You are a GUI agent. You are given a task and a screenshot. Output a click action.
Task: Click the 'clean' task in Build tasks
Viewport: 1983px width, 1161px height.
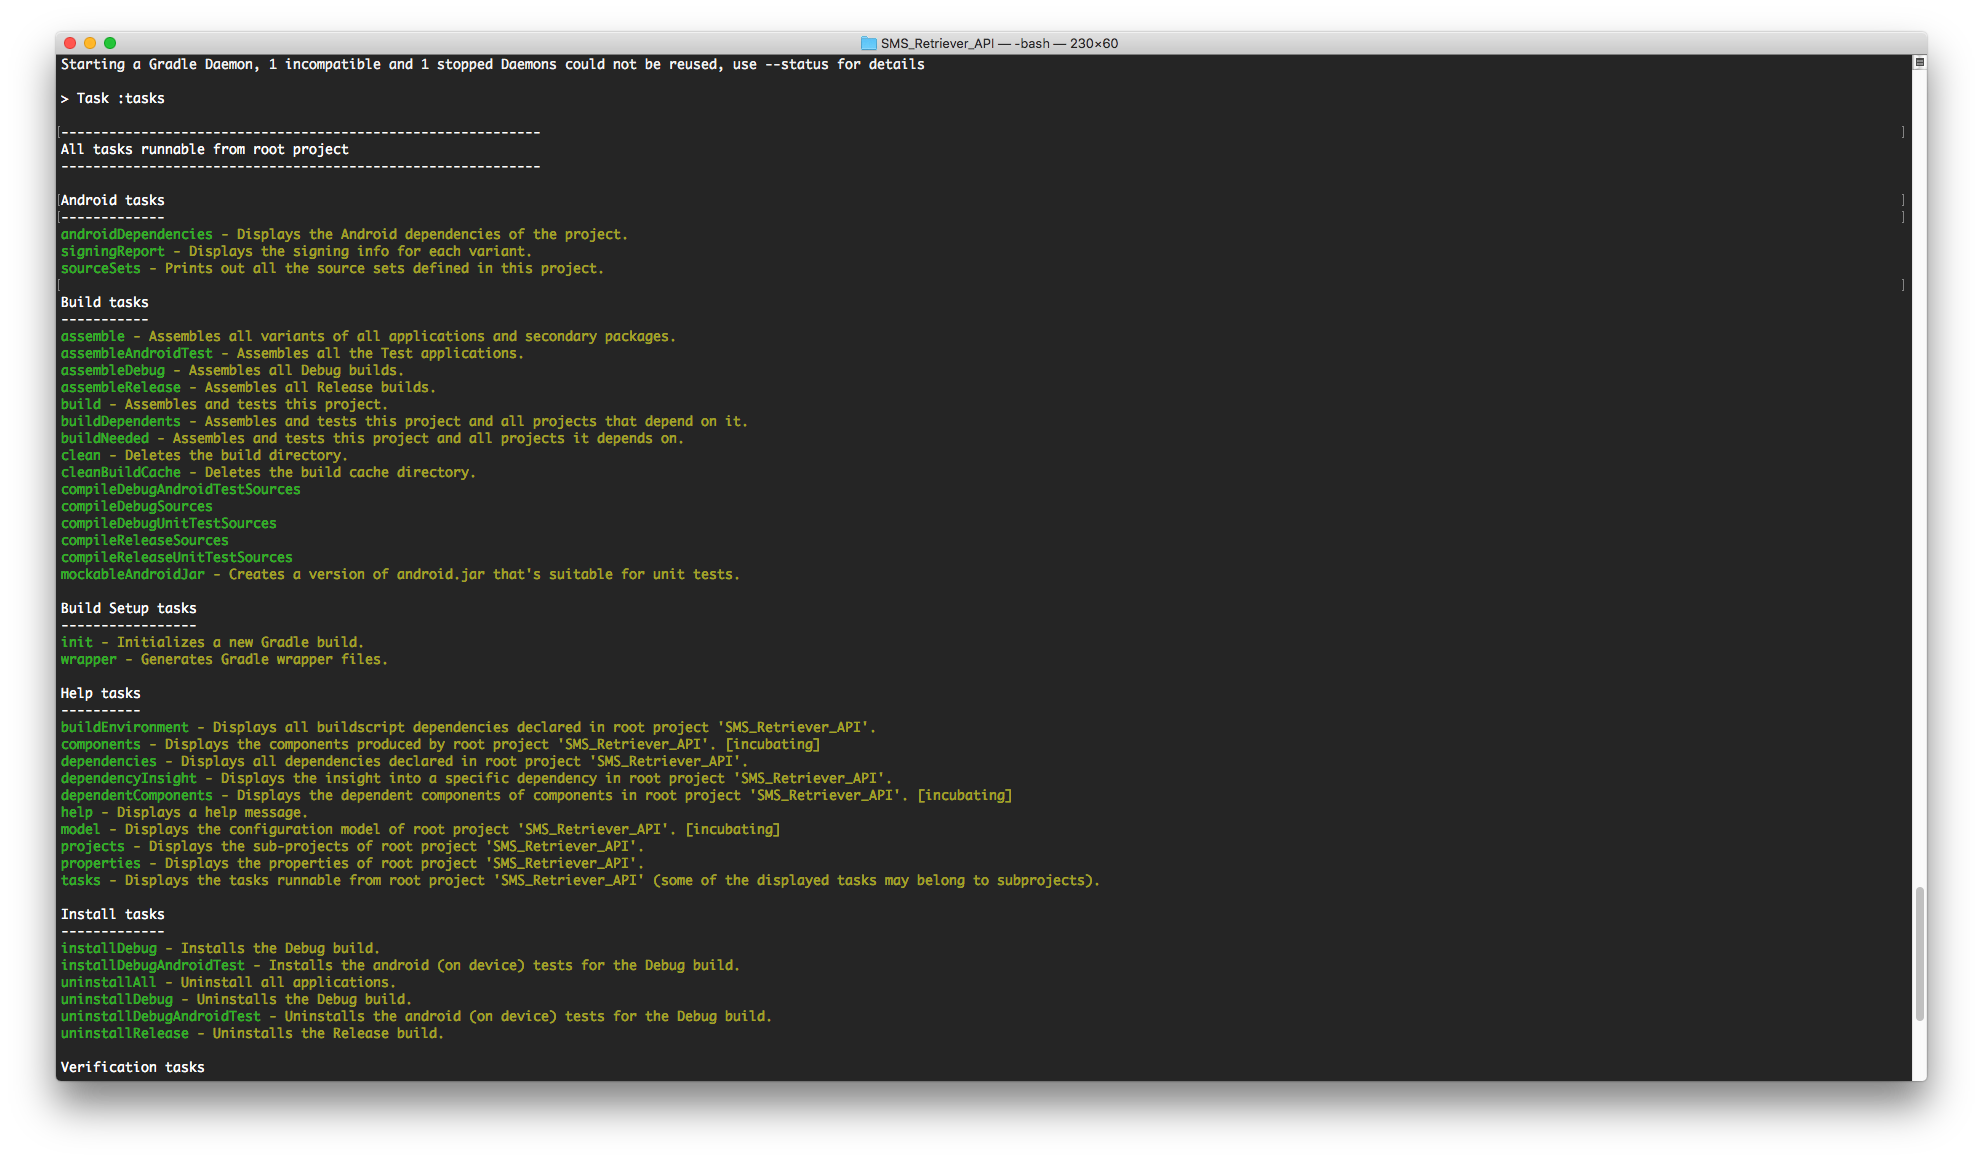[81, 455]
